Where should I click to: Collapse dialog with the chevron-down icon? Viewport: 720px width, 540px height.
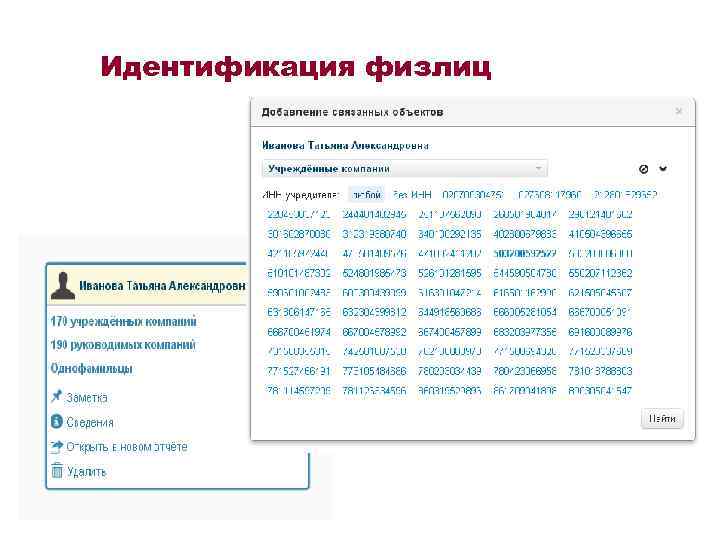[663, 169]
